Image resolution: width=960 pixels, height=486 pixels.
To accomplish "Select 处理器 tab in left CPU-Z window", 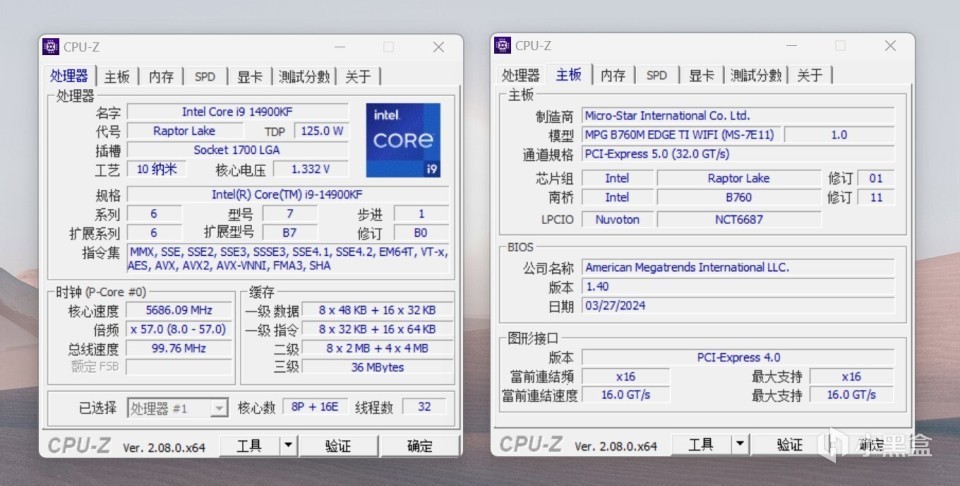I will pyautogui.click(x=69, y=76).
